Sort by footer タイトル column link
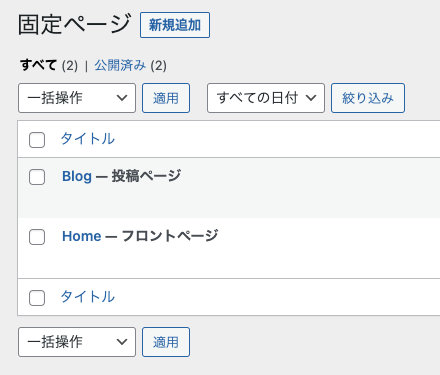The height and width of the screenshot is (375, 440). [x=88, y=297]
